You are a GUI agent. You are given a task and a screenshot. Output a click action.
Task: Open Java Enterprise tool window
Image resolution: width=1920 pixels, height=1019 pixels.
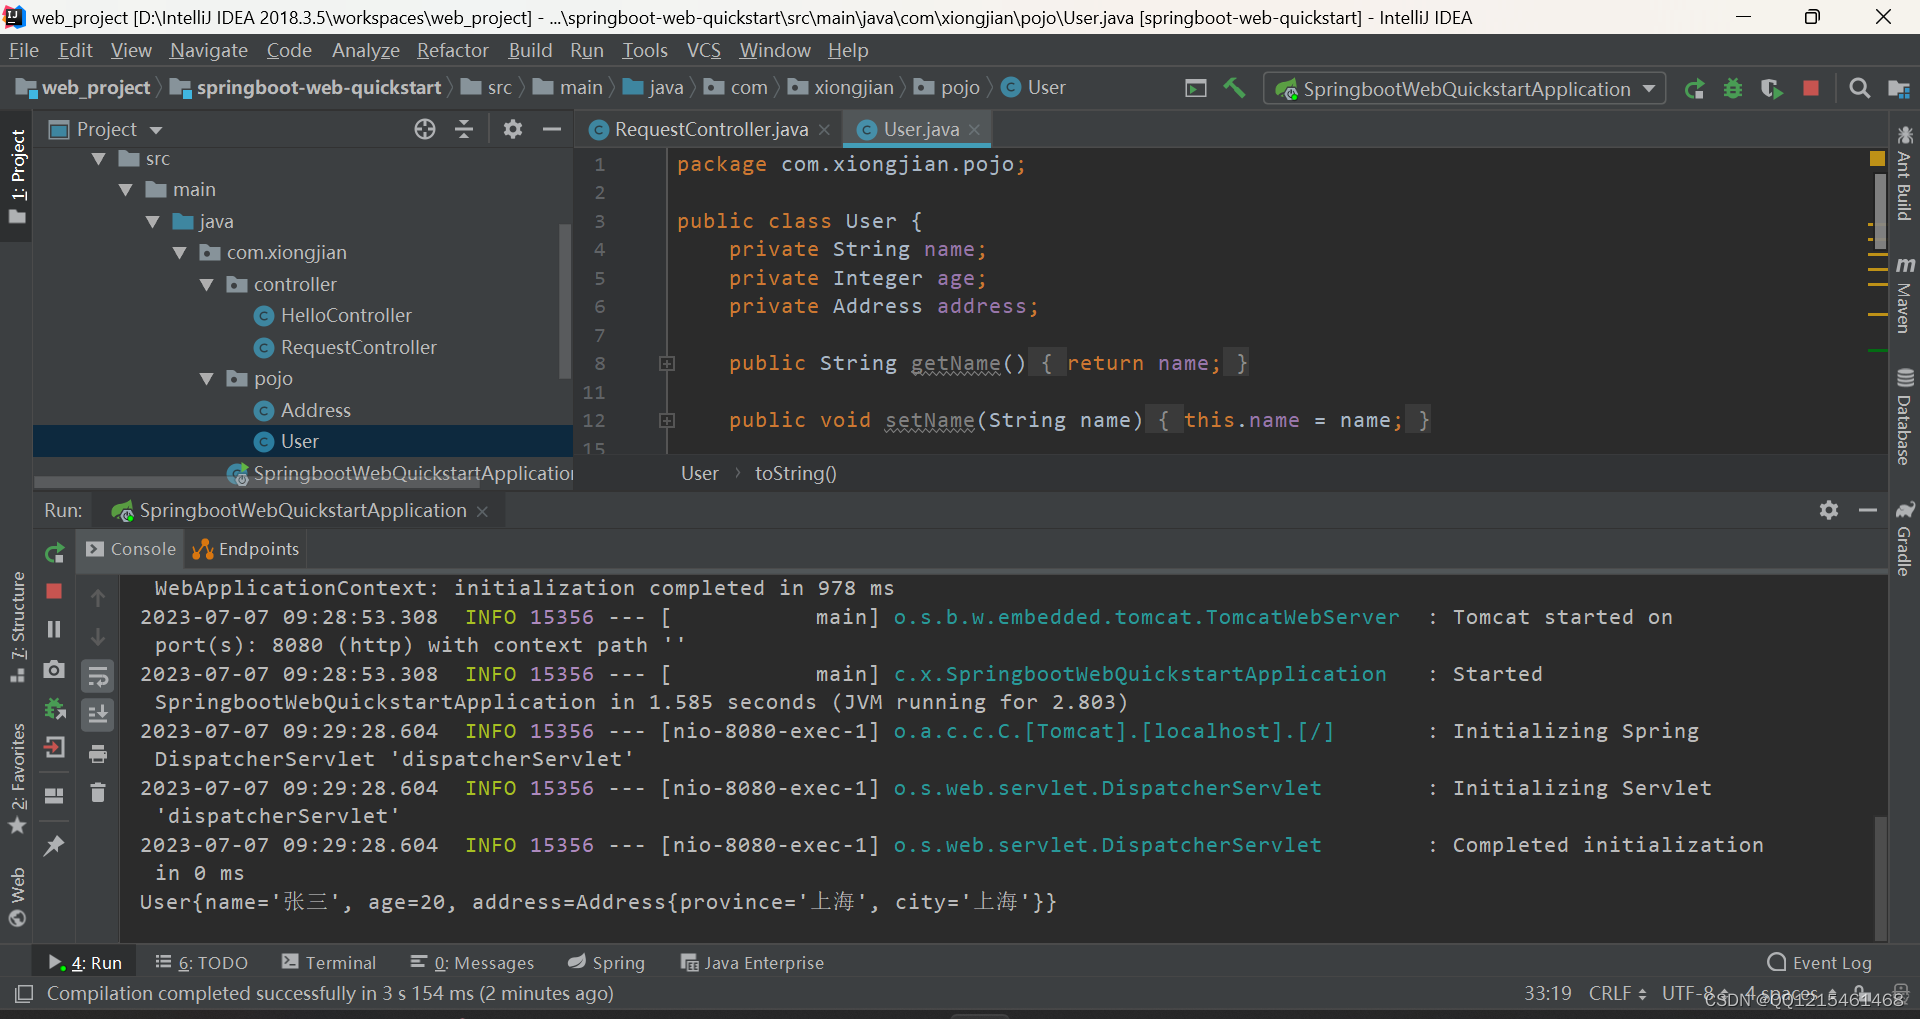click(x=752, y=962)
